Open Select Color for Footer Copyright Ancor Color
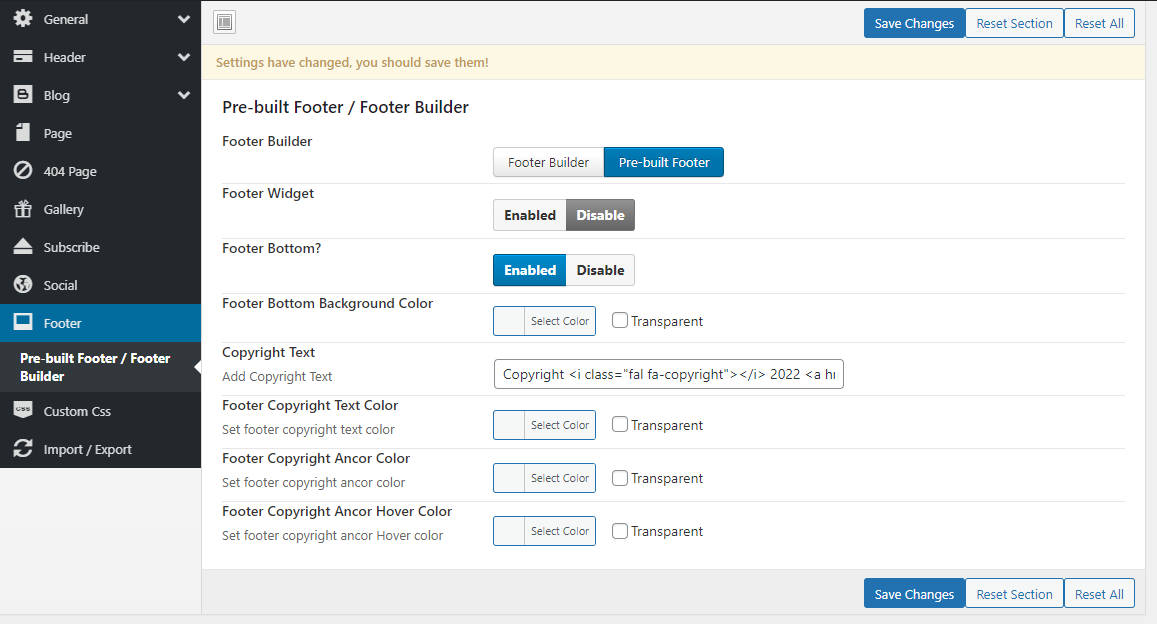This screenshot has width=1157, height=624. coord(559,478)
